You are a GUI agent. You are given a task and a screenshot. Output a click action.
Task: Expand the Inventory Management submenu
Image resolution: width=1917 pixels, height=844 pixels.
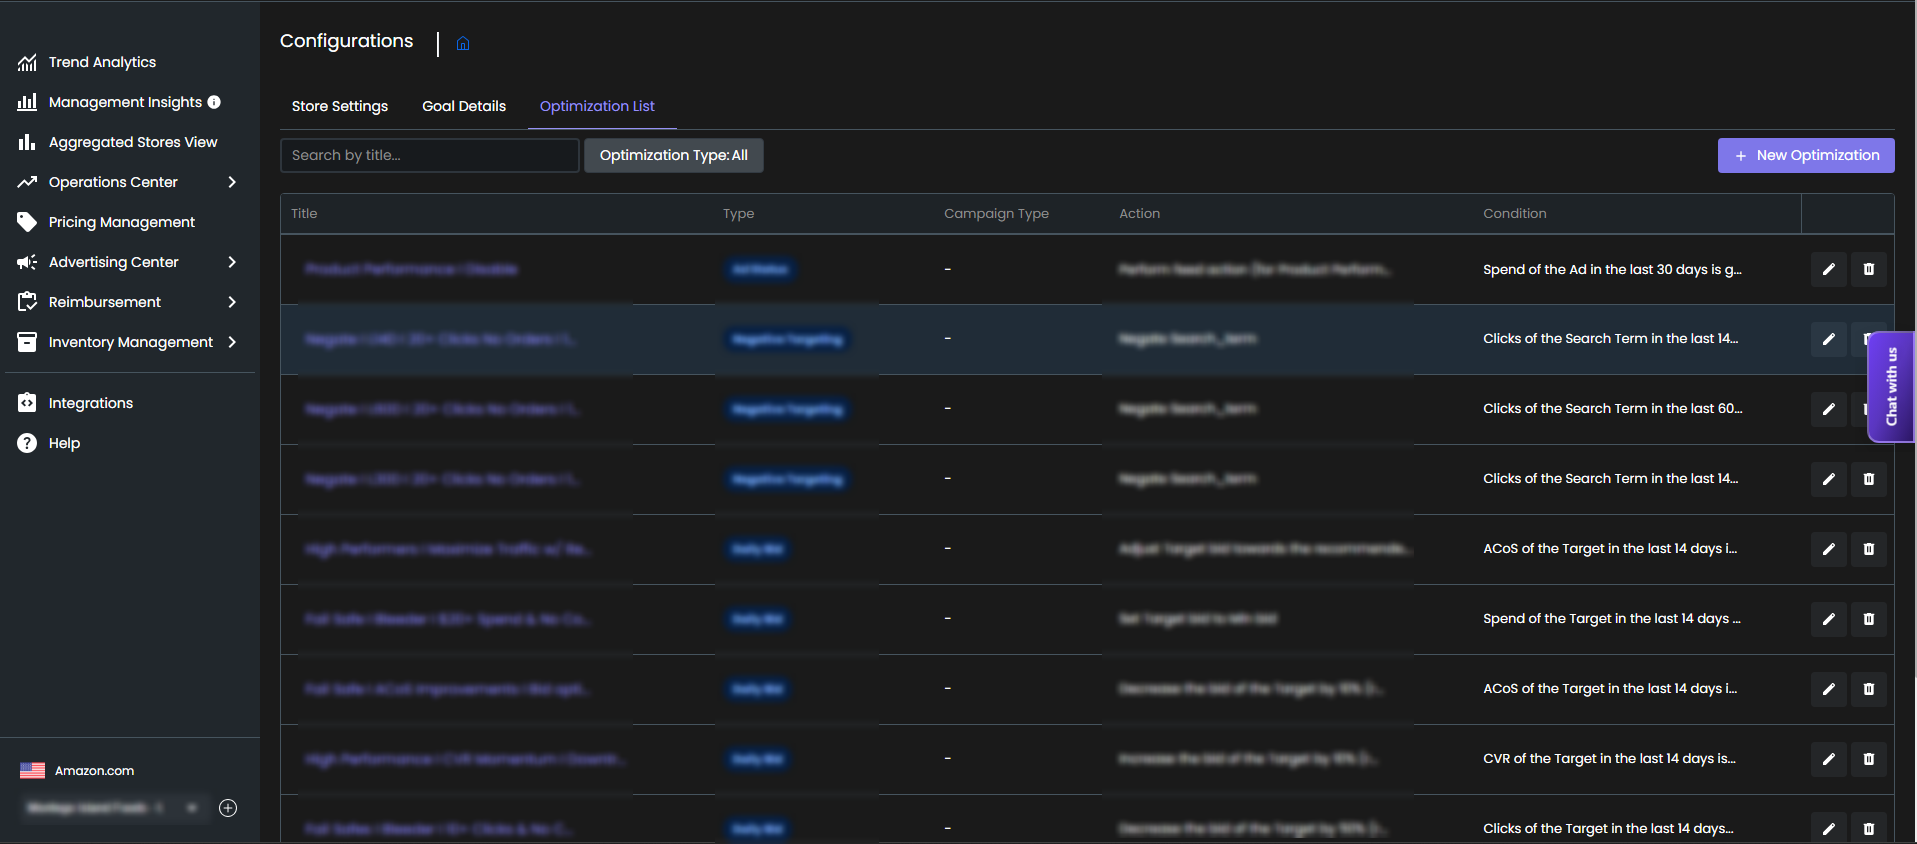point(232,342)
